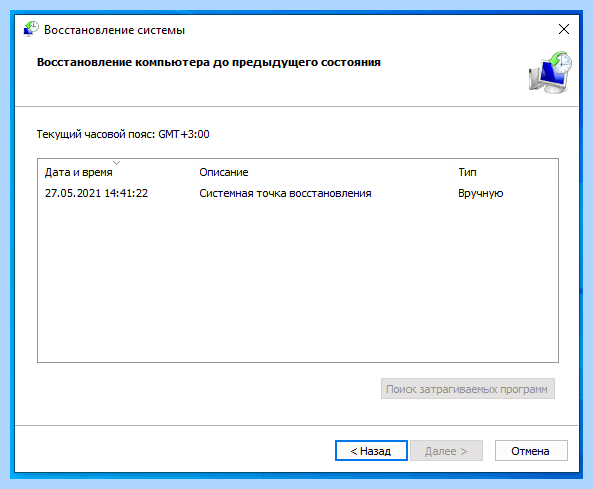The image size is (593, 489).
Task: Sort by the 'Дата и время' column header
Action: coord(116,172)
